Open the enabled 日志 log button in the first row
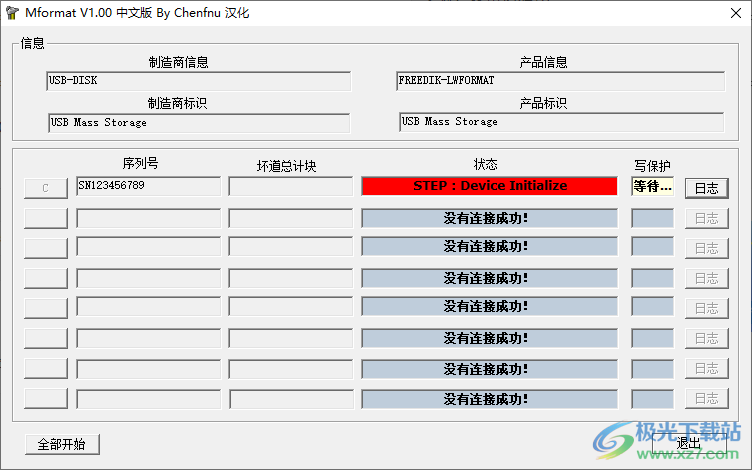The image size is (752, 470). click(707, 188)
